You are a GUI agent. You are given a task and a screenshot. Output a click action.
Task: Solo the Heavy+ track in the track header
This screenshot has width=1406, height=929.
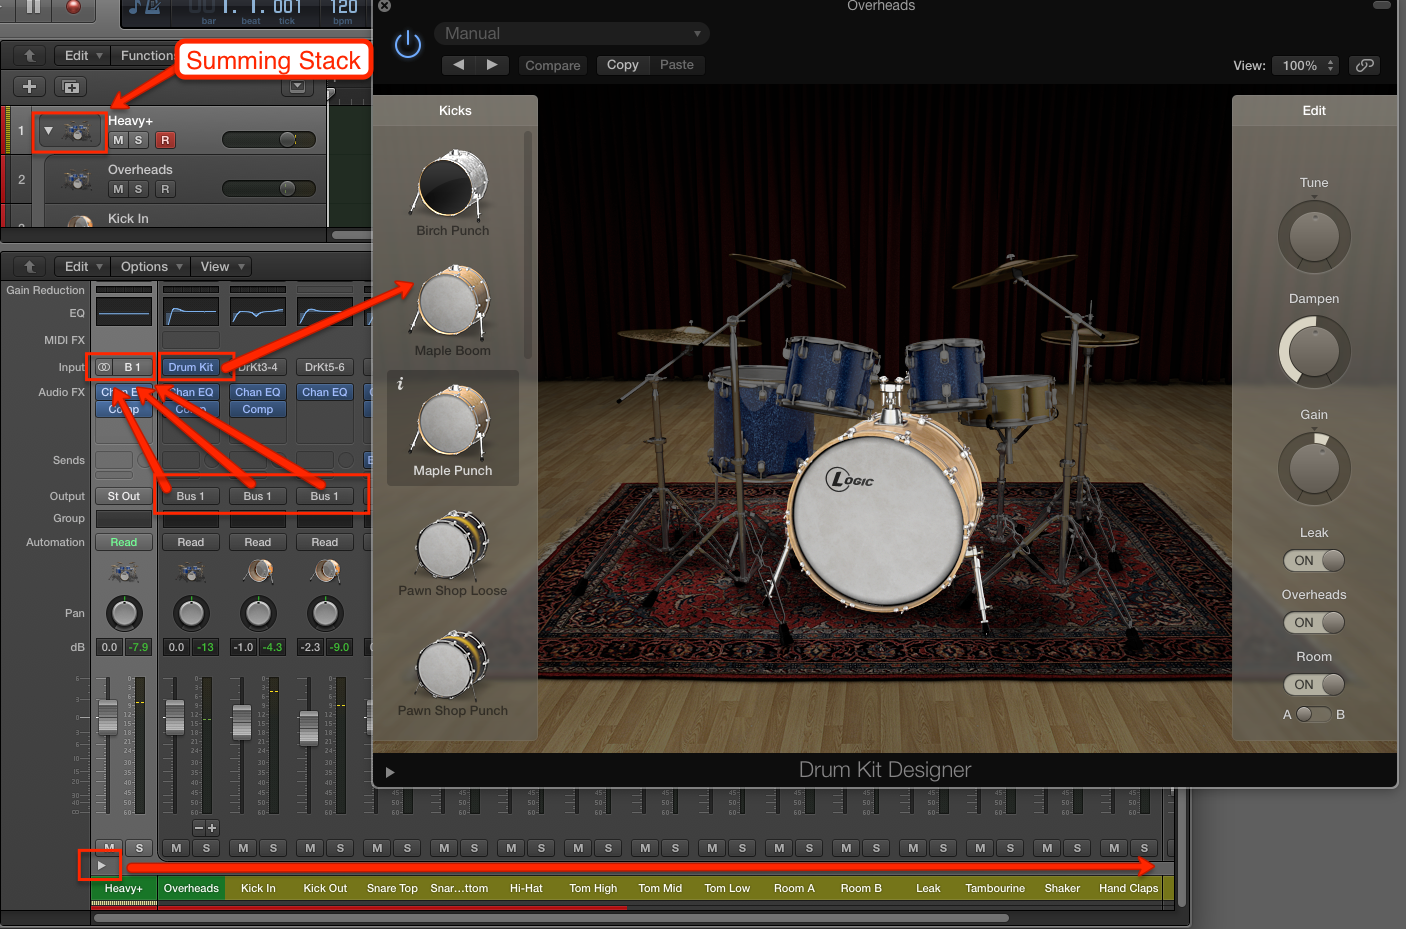click(139, 140)
